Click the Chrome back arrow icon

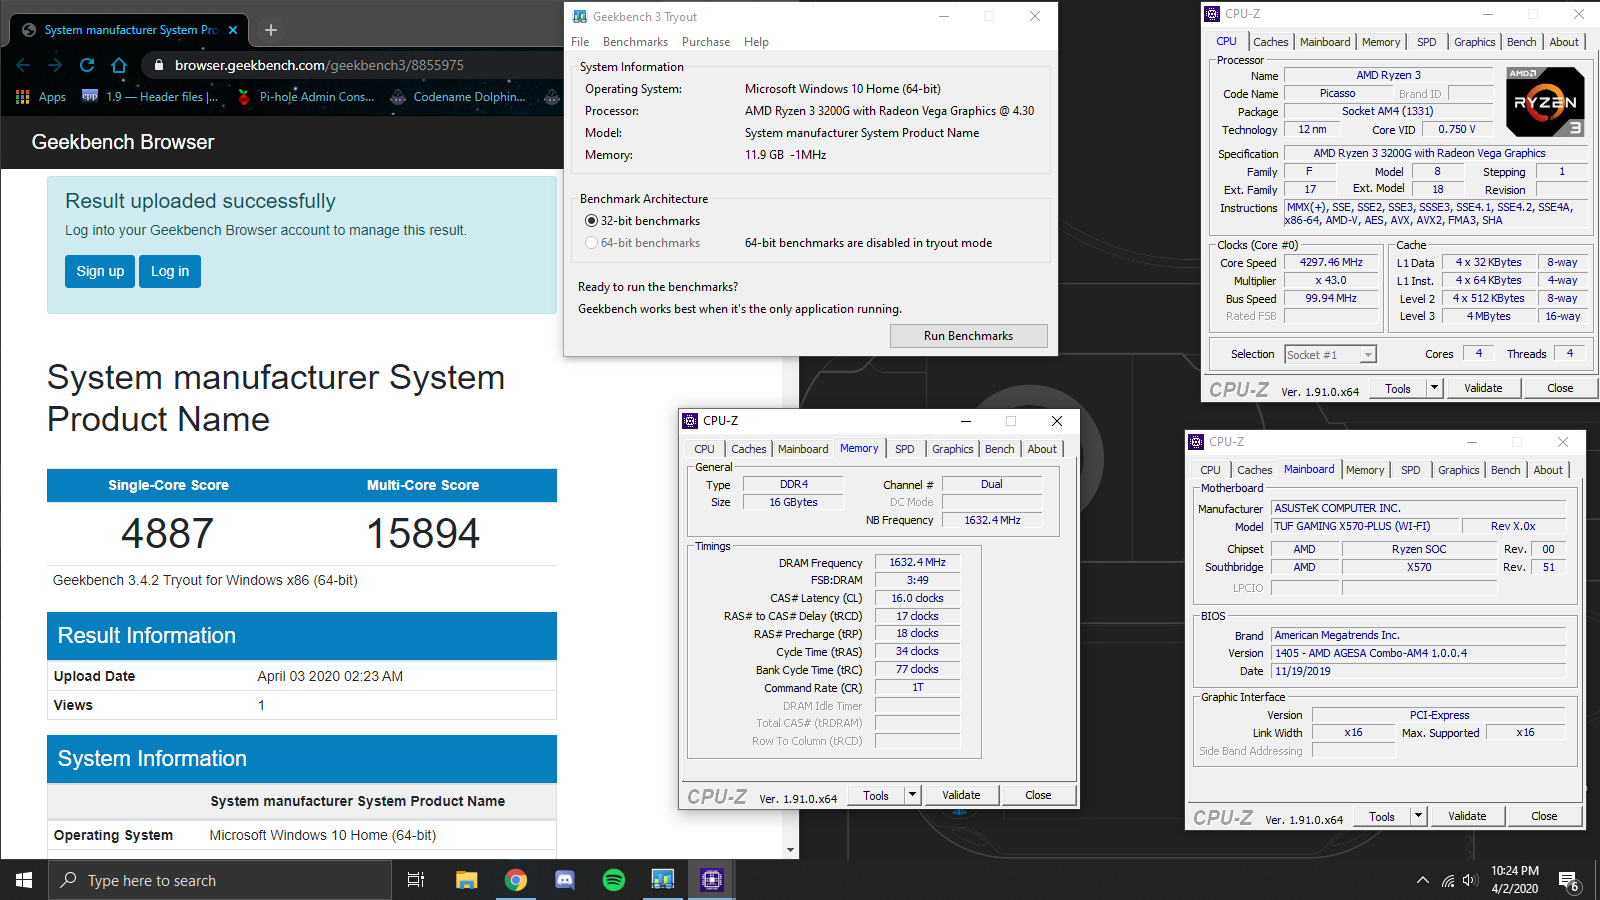point(24,65)
